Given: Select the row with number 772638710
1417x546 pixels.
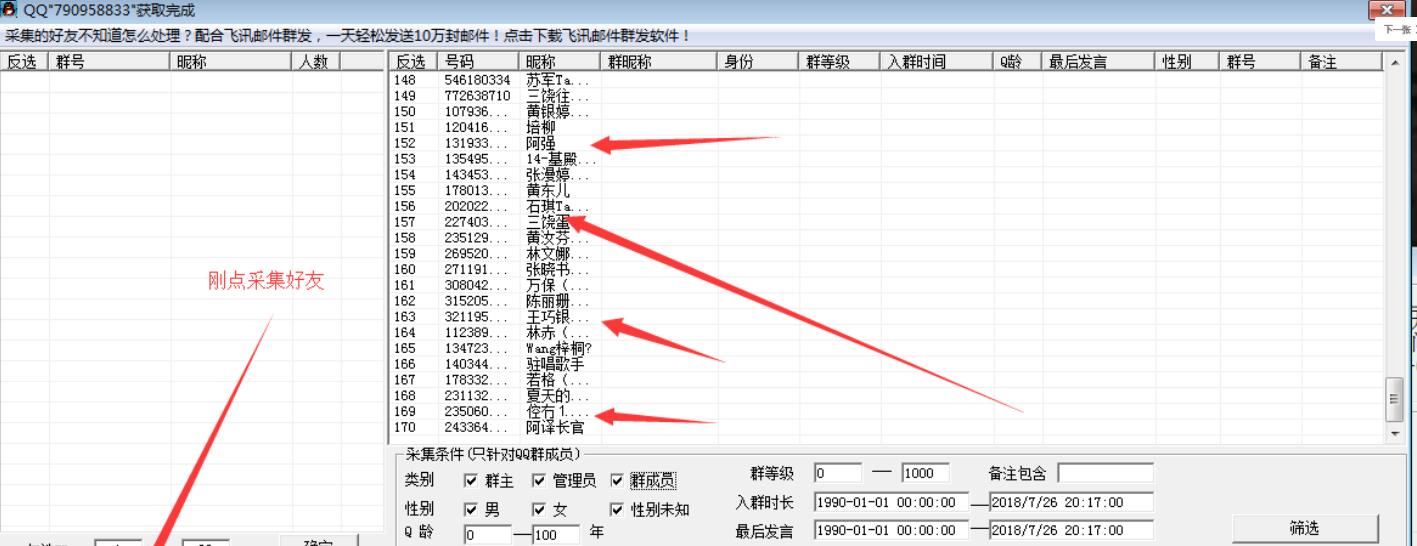Looking at the screenshot, I should click(886, 96).
